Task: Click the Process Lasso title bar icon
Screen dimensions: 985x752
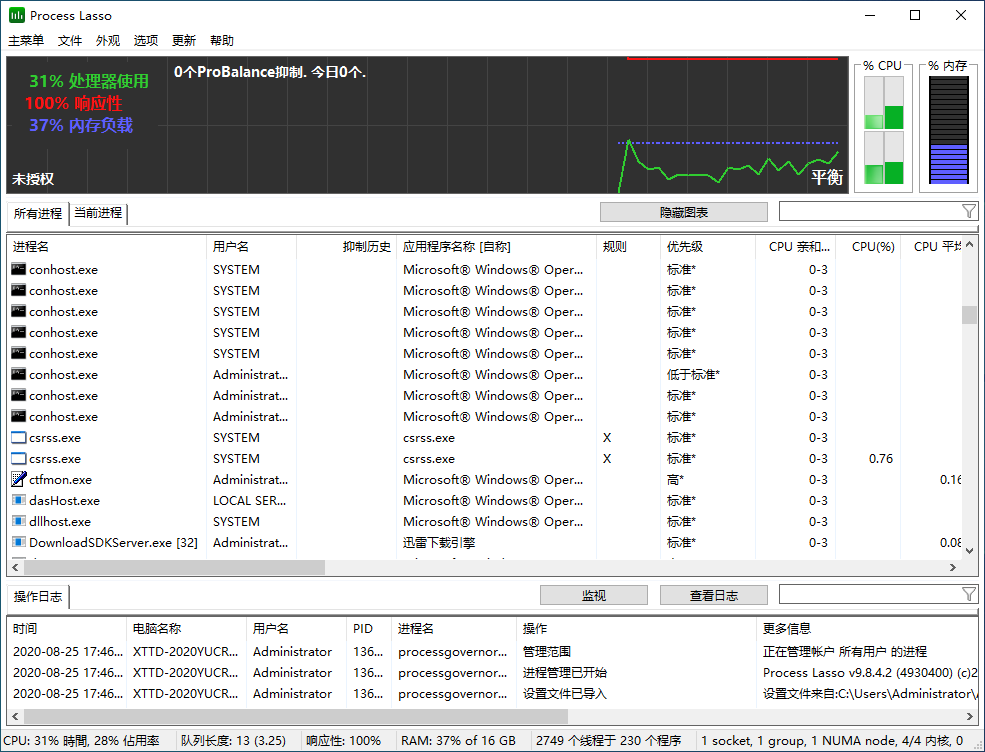Action: (x=16, y=15)
